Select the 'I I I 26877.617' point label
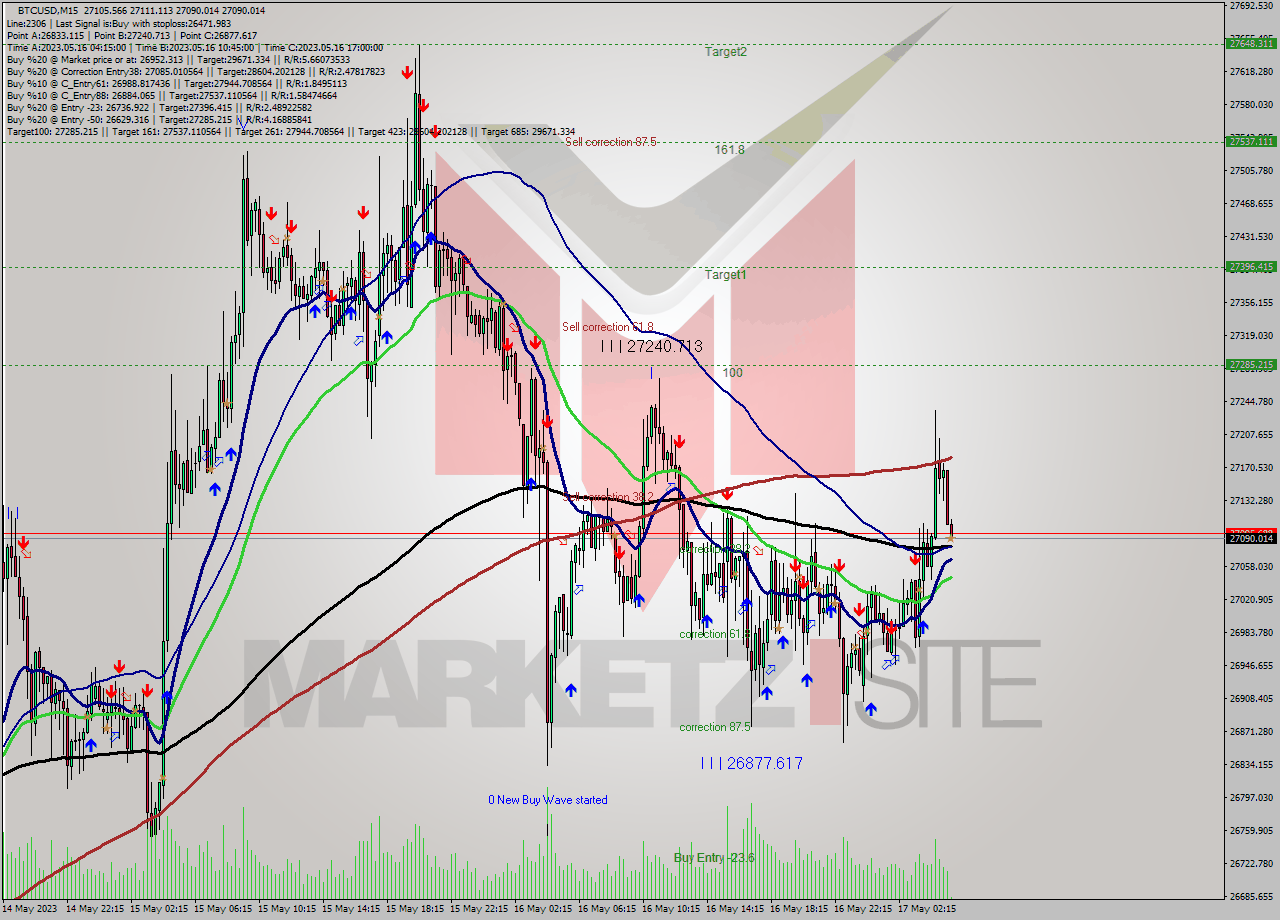Image resolution: width=1280 pixels, height=920 pixels. pyautogui.click(x=751, y=763)
